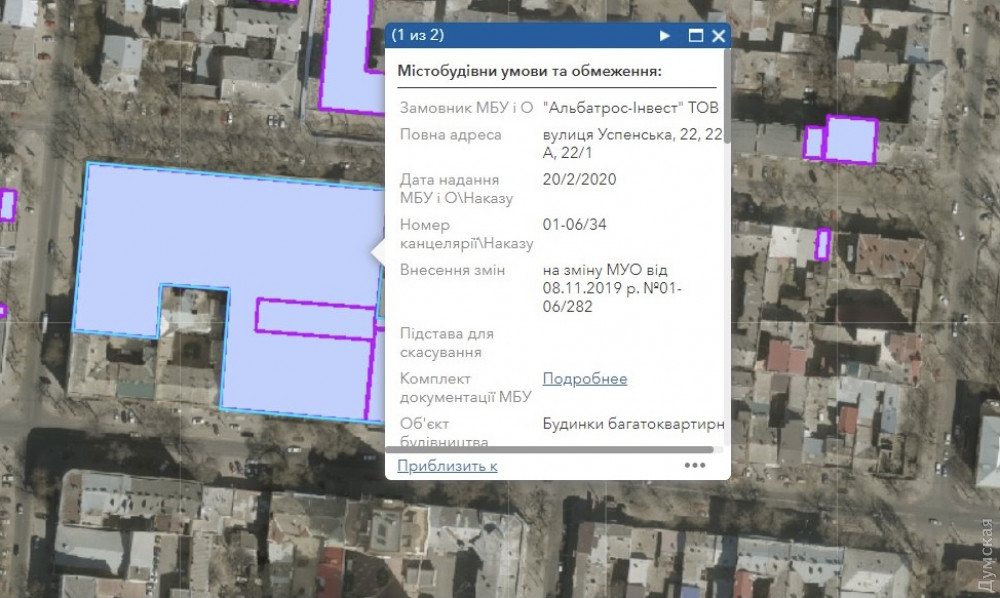This screenshot has width=1000, height=598.
Task: Click the order number value 01-06/34
Action: point(574,224)
